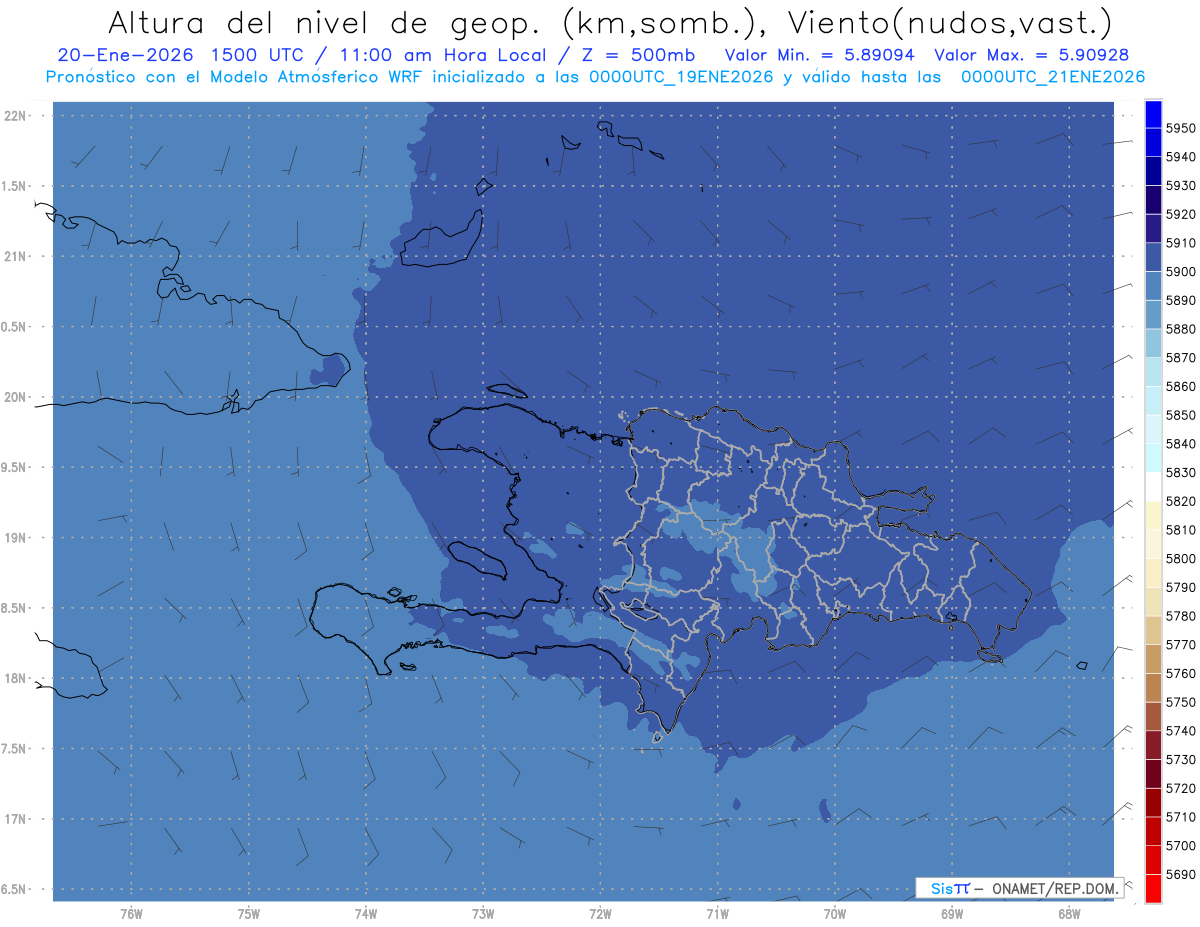Click the '18N' latitude label
The width and height of the screenshot is (1200, 927).
click(x=14, y=678)
